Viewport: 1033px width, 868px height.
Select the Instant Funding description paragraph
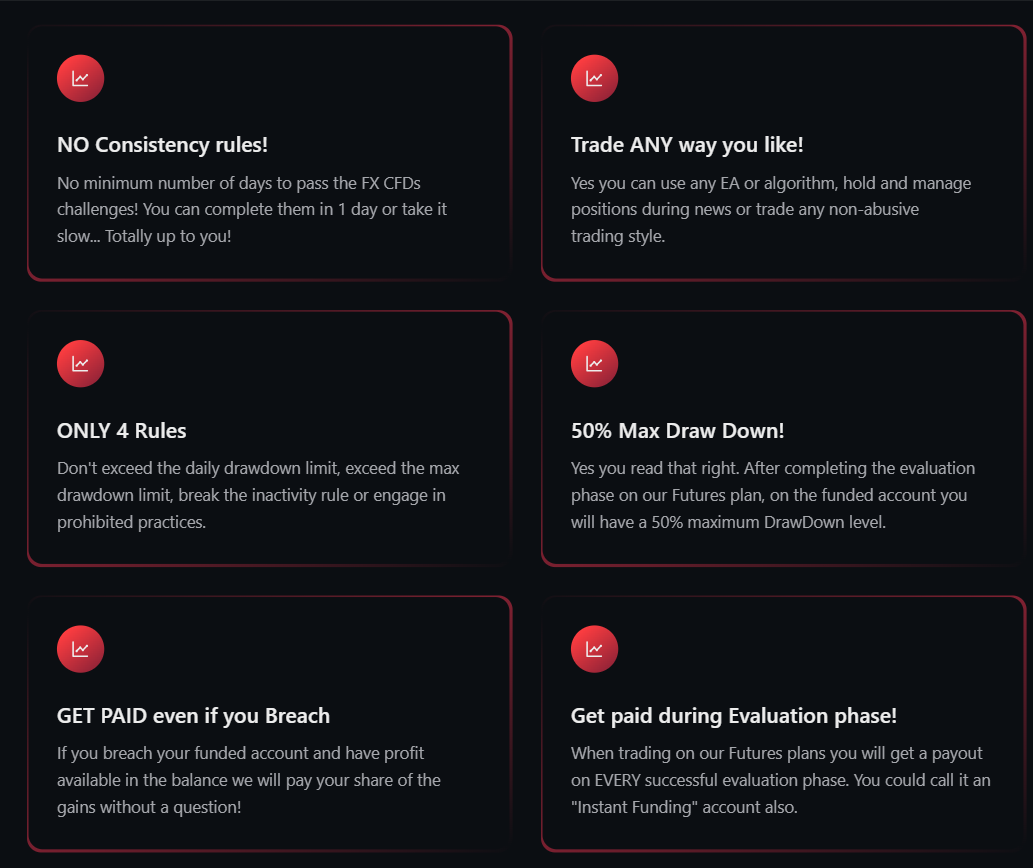coord(782,781)
